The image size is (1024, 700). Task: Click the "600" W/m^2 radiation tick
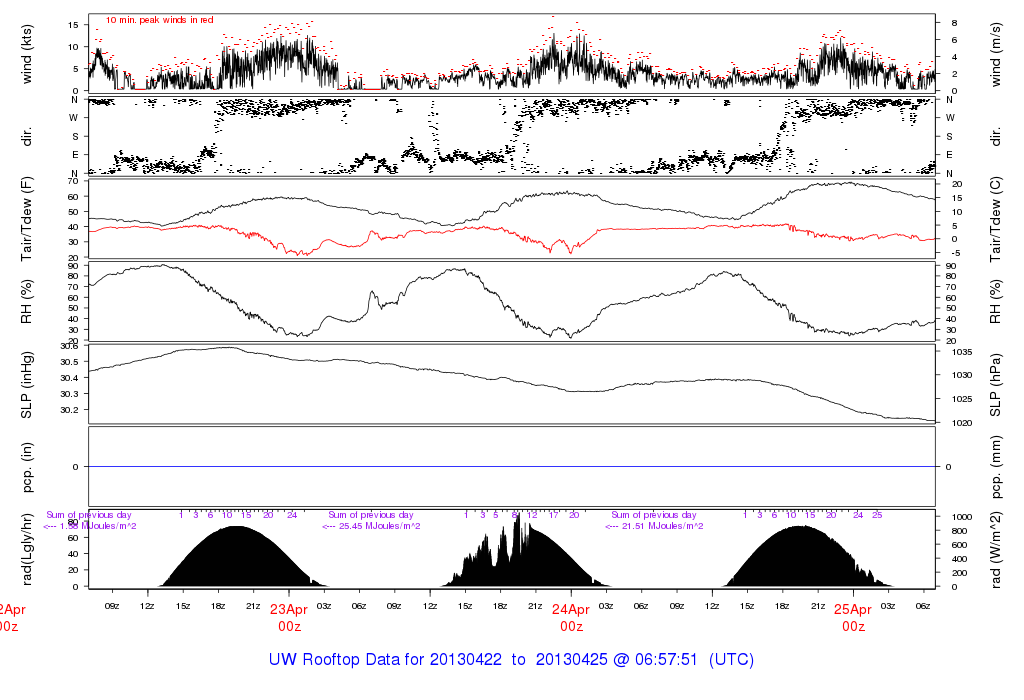tap(959, 545)
